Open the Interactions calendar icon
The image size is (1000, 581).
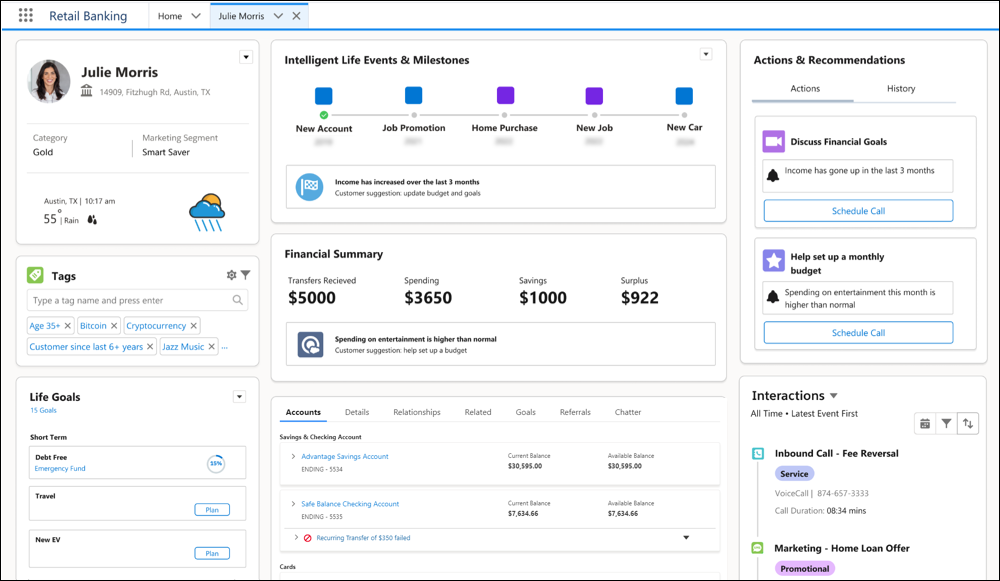[925, 423]
